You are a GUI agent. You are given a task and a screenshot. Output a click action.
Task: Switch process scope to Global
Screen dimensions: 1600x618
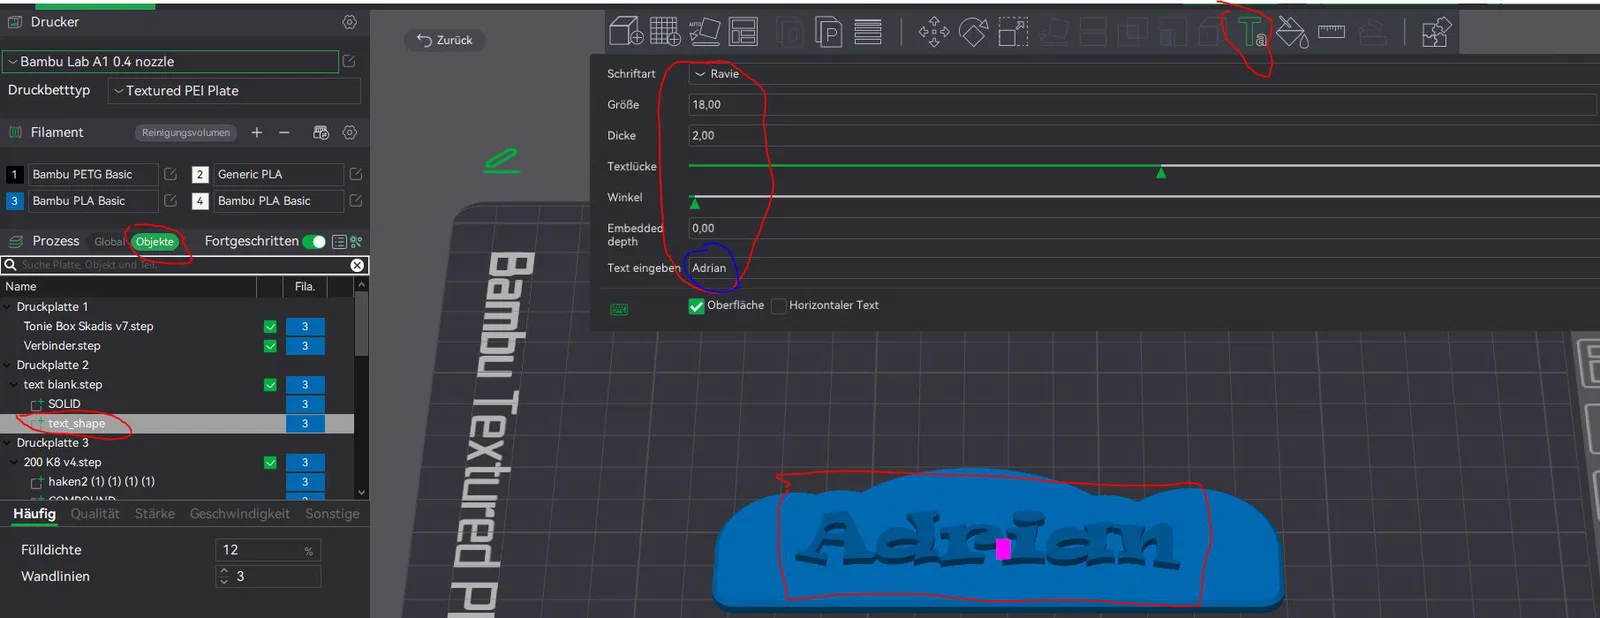pos(109,242)
